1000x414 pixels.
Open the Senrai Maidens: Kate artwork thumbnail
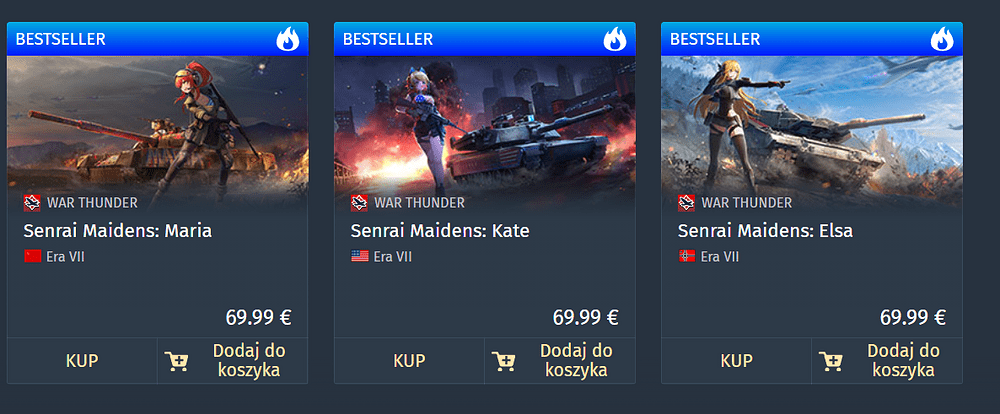click(x=485, y=131)
